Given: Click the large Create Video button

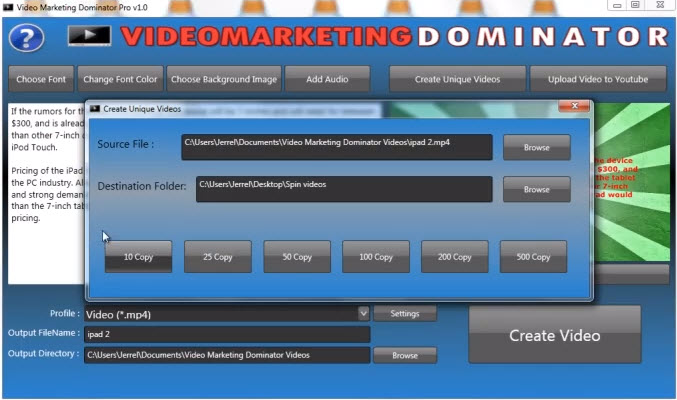Looking at the screenshot, I should click(x=555, y=335).
